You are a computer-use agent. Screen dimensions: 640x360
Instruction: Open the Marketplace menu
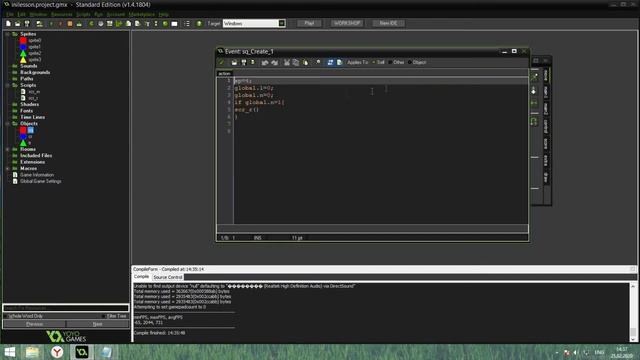142,14
